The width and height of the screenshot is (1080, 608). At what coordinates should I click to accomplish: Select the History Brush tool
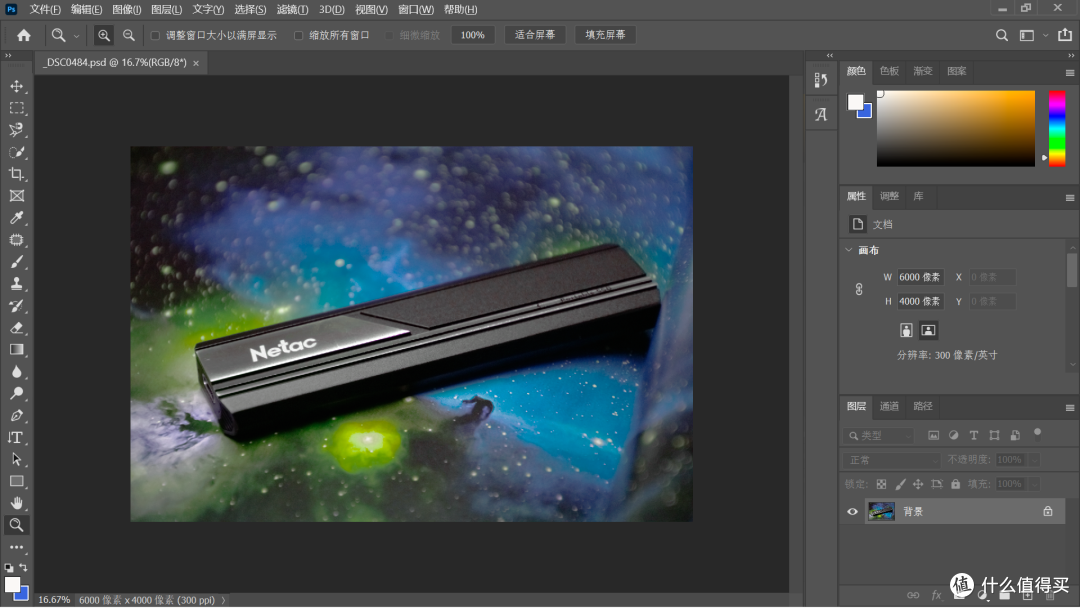[x=17, y=306]
